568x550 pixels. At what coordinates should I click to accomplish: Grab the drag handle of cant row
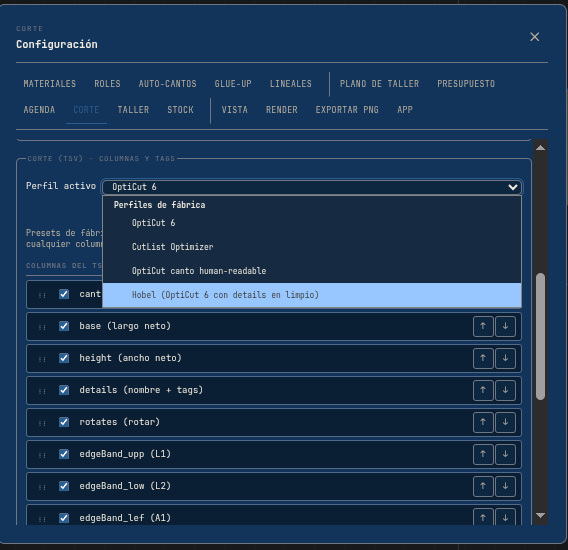(42, 295)
